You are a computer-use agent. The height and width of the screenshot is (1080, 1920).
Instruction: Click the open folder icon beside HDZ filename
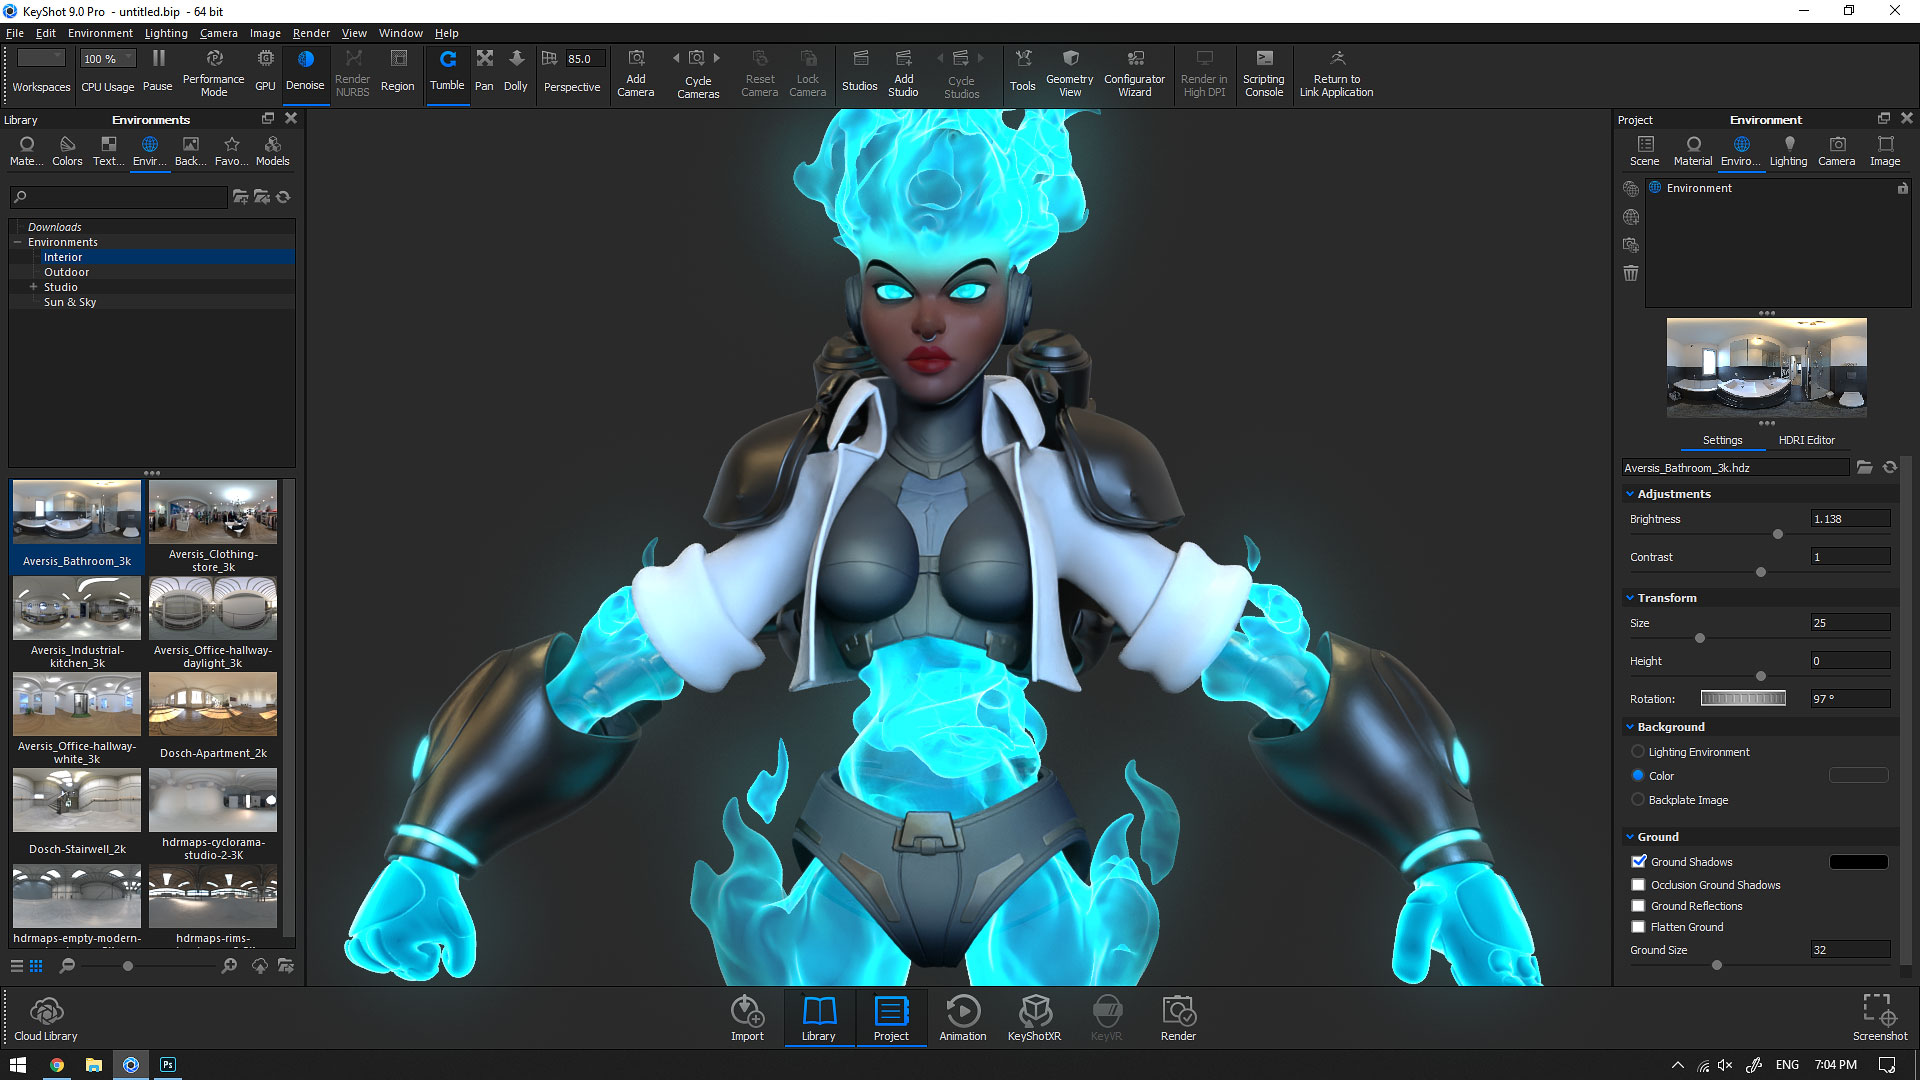click(x=1865, y=467)
